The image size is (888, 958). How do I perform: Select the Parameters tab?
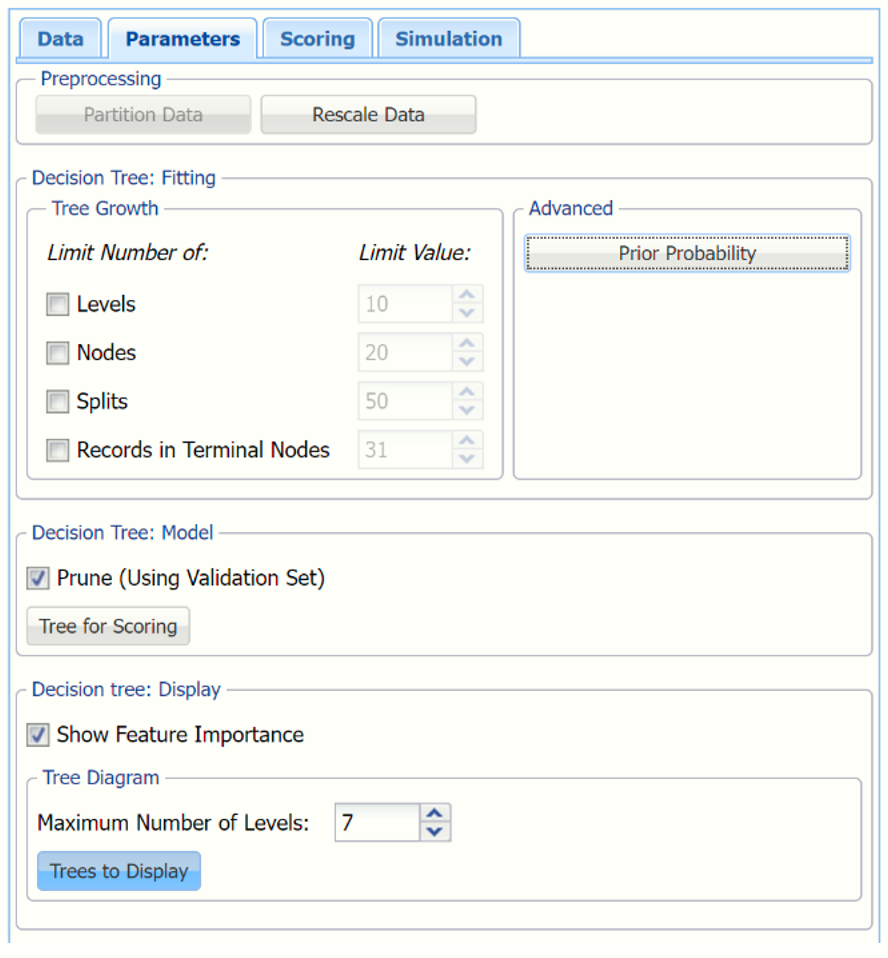pos(182,40)
